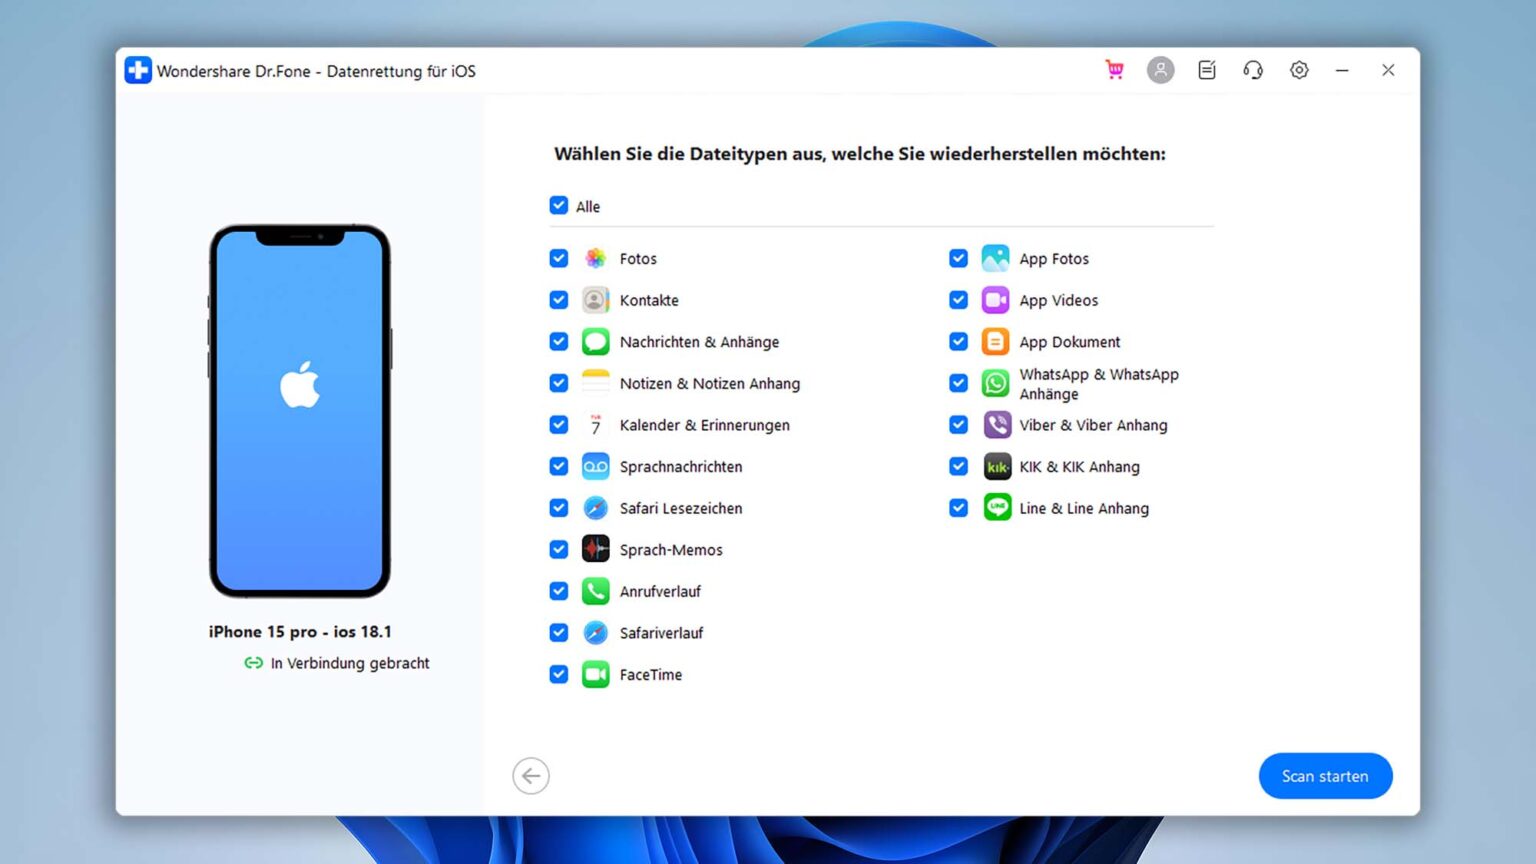Toggle the Safariverlauf checkbox
1536x864 pixels.
559,633
